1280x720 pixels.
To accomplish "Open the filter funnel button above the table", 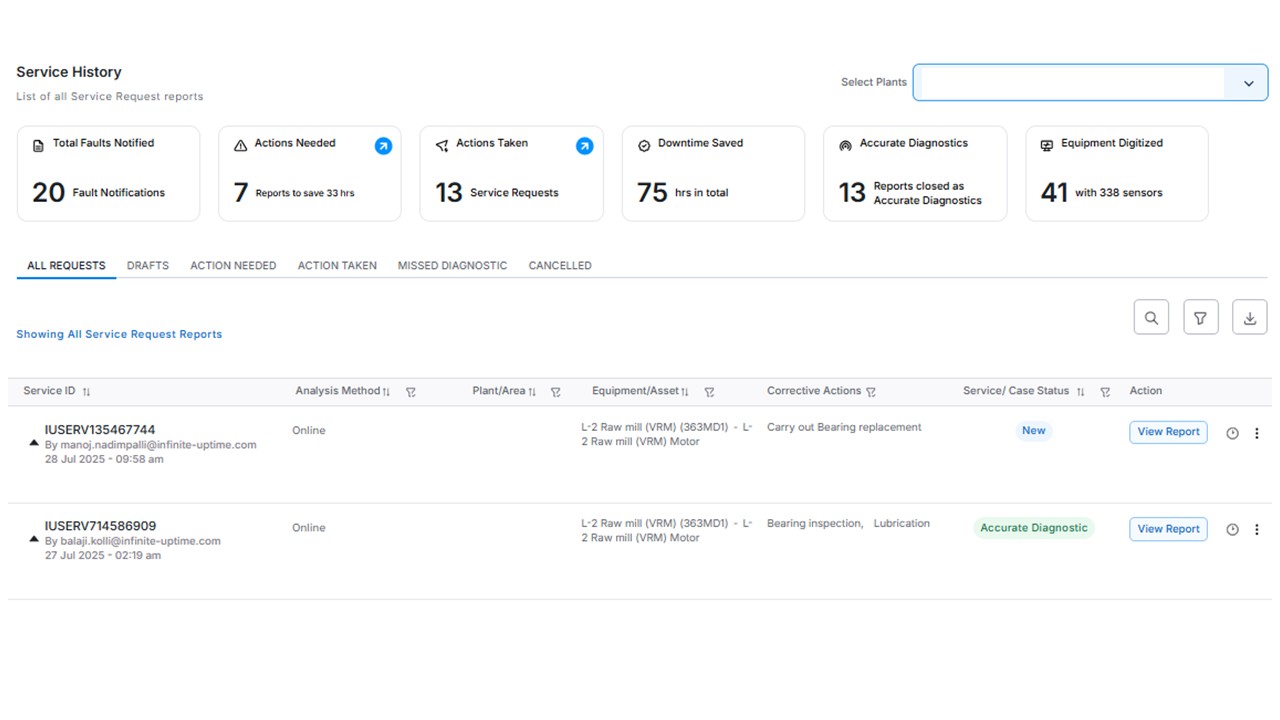I will click(1200, 318).
